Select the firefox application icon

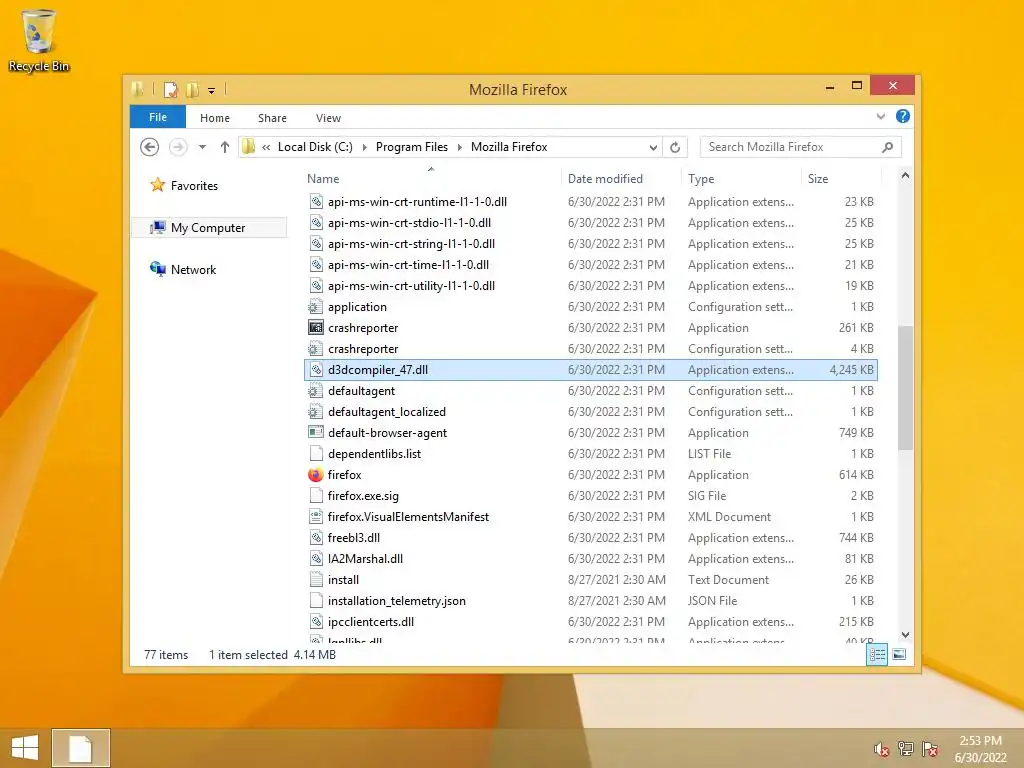click(x=315, y=475)
